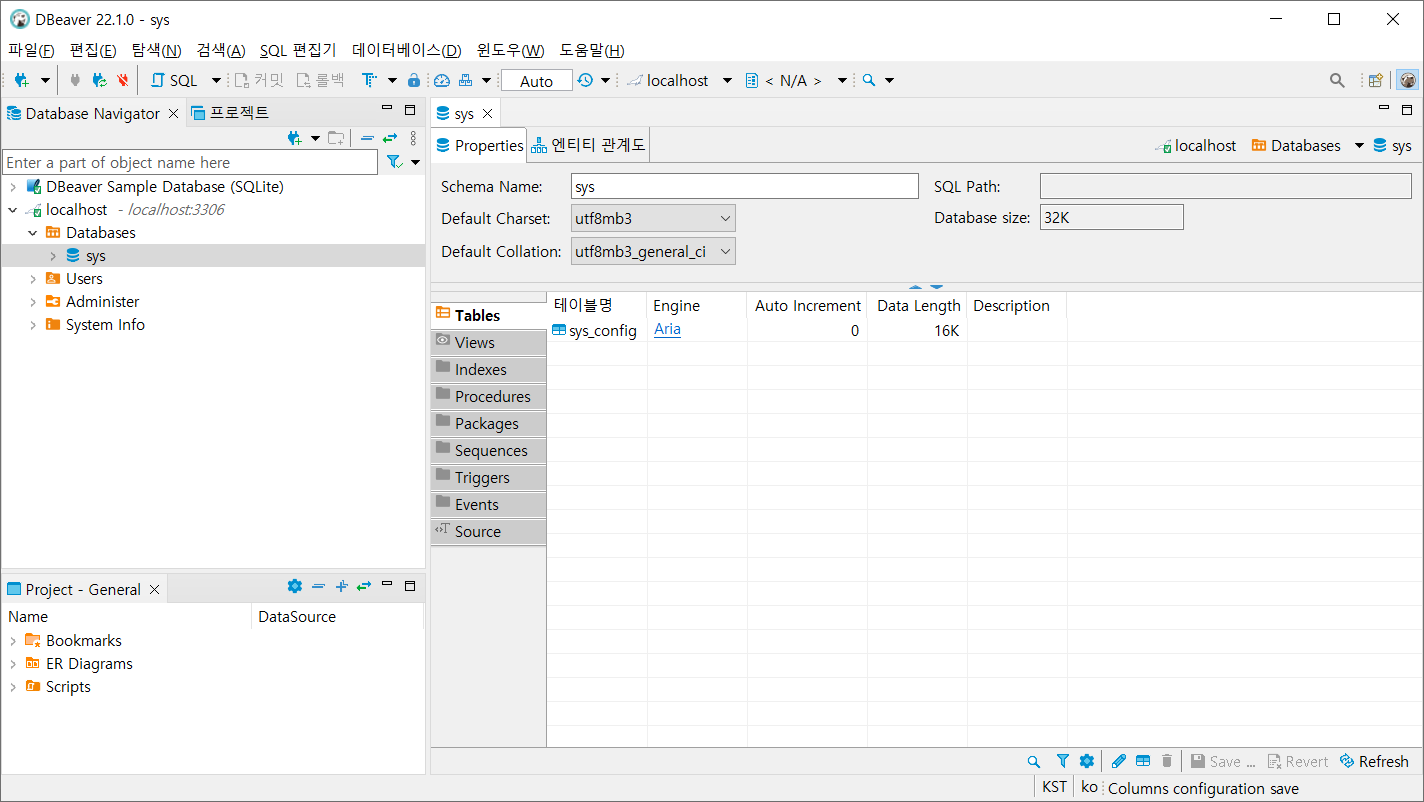Open Project panel settings gear icon
This screenshot has height=802, width=1424.
point(294,586)
